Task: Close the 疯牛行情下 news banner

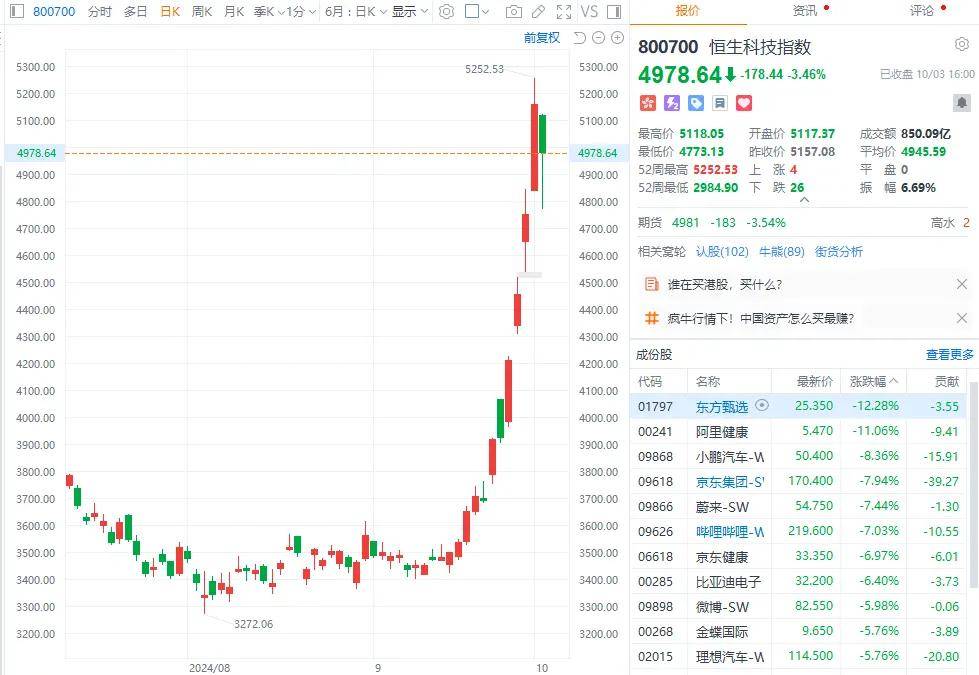Action: (x=961, y=318)
